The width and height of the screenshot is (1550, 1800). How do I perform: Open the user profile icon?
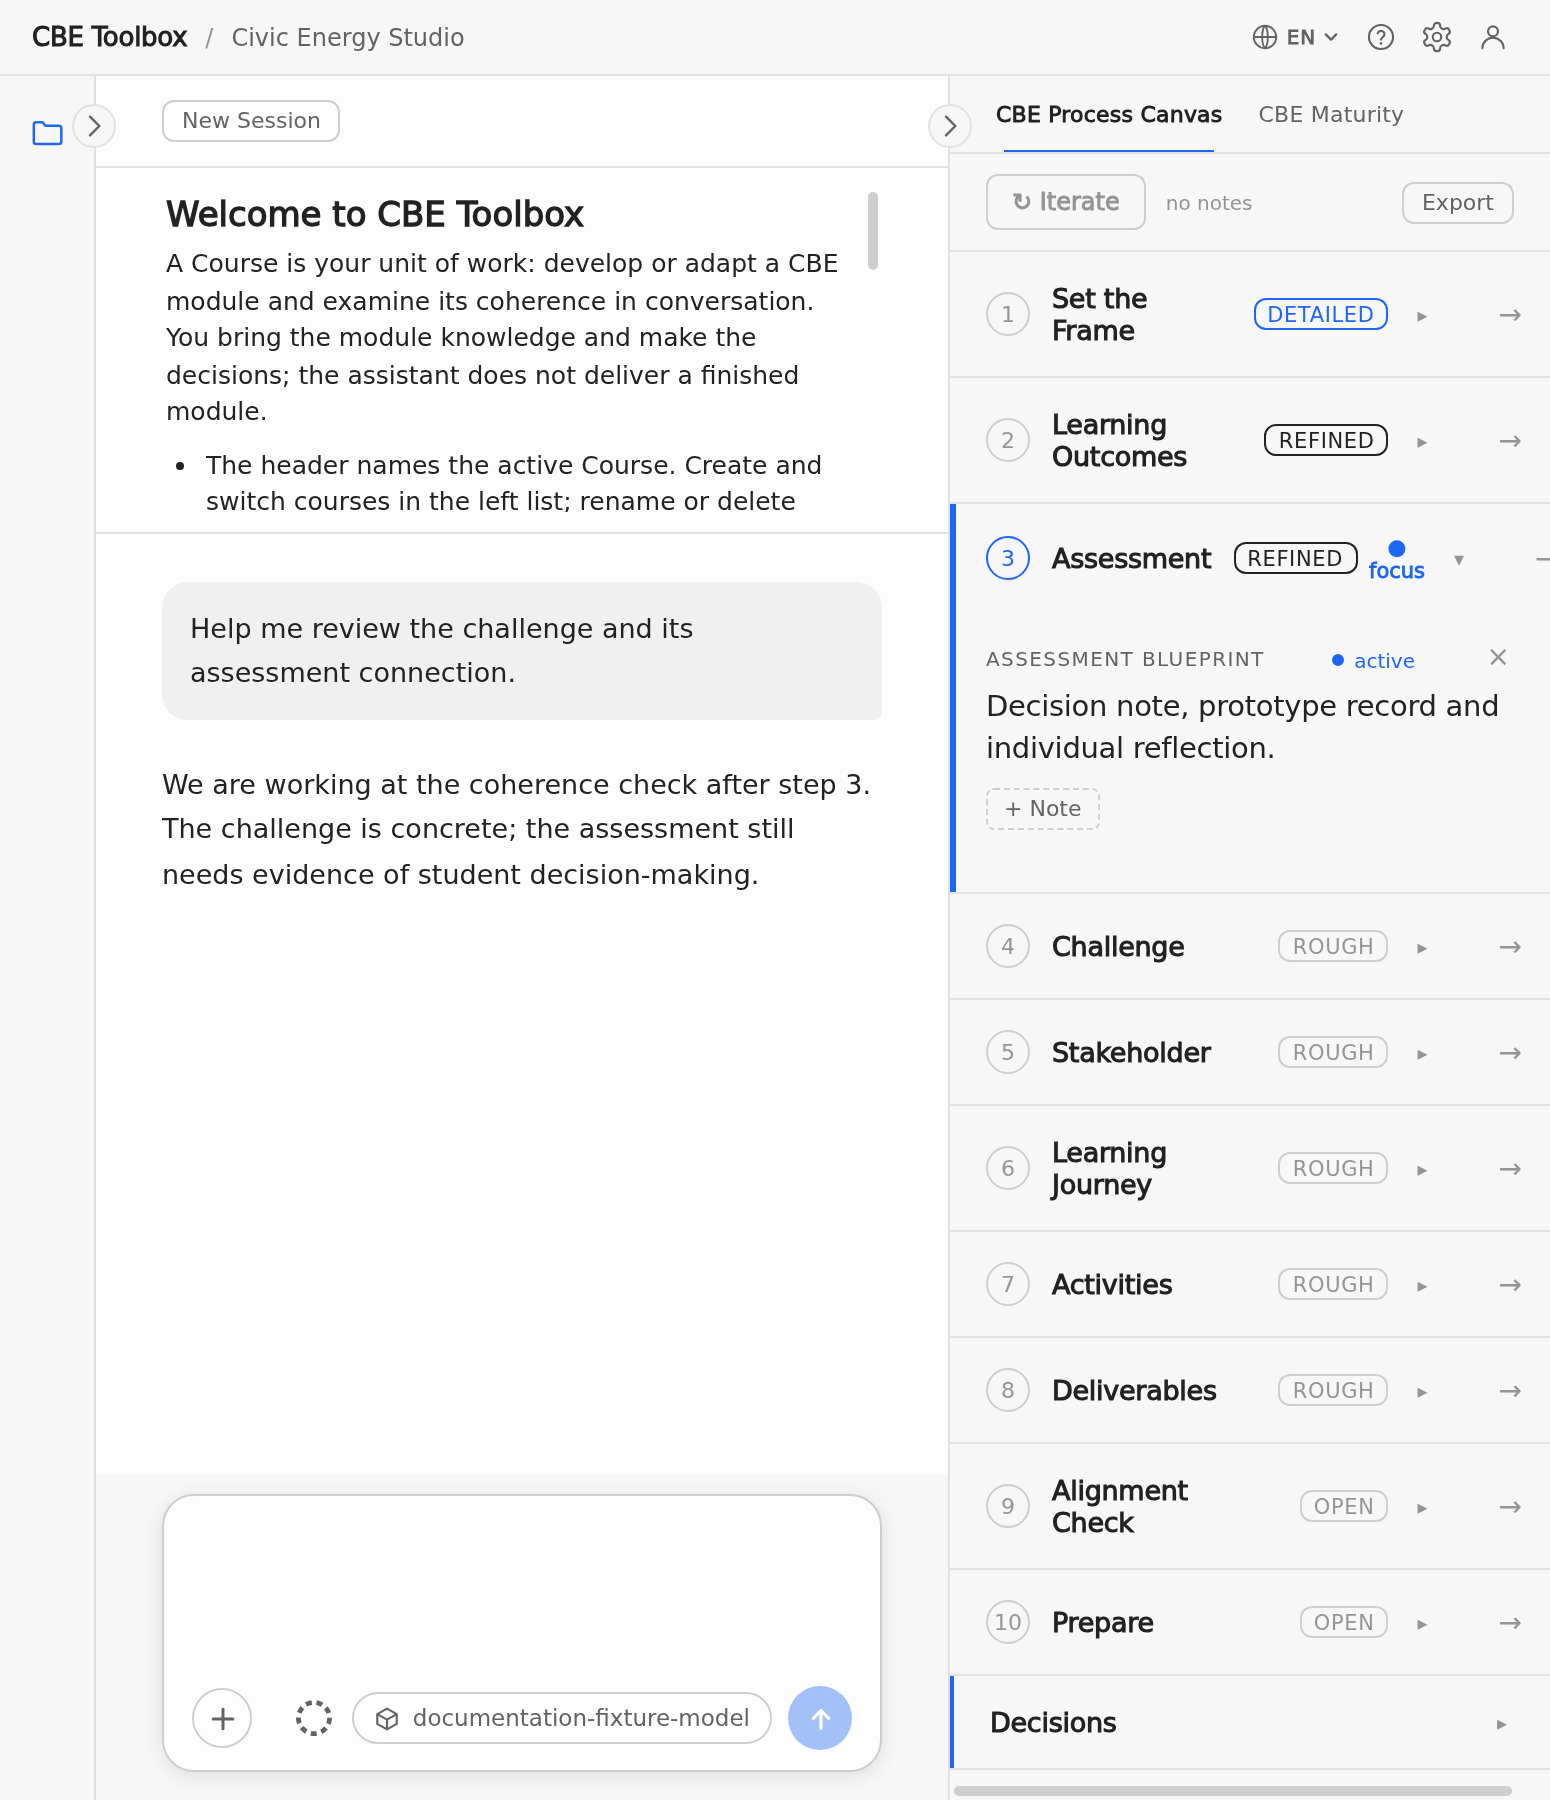[1493, 37]
